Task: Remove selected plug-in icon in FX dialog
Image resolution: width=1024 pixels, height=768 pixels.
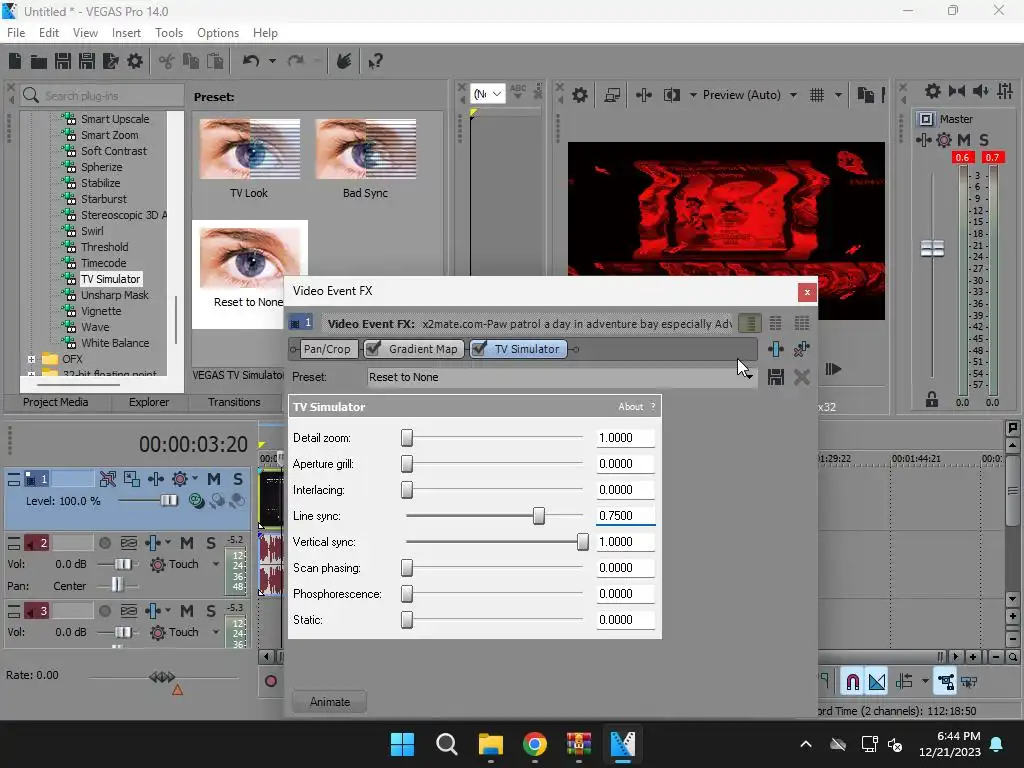Action: (x=801, y=349)
